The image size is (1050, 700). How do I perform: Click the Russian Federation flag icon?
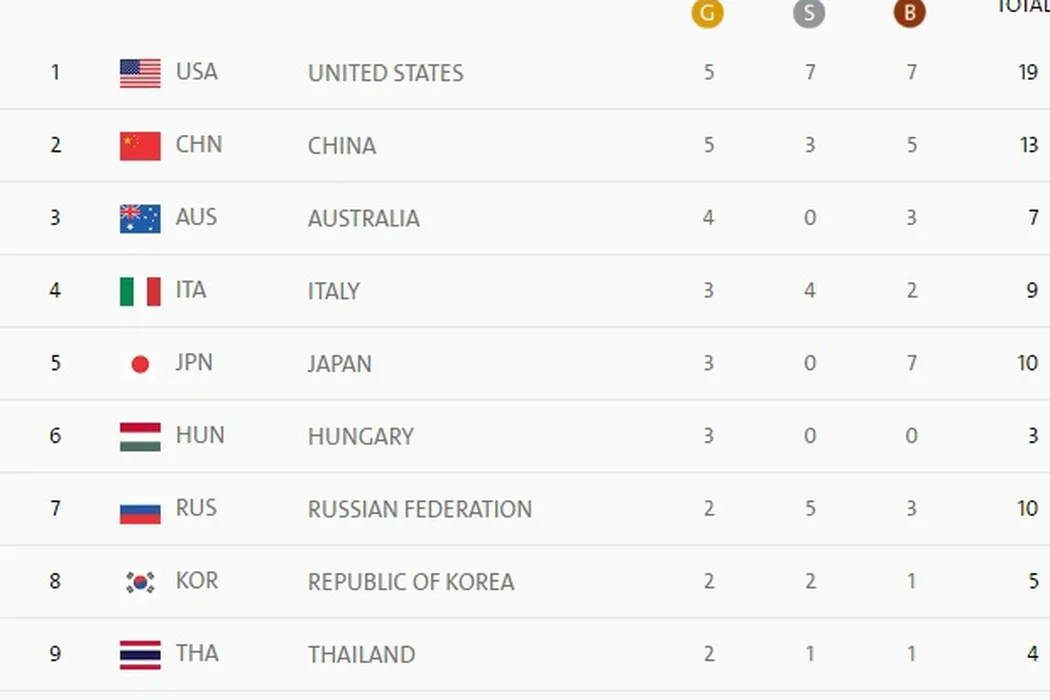coord(140,509)
